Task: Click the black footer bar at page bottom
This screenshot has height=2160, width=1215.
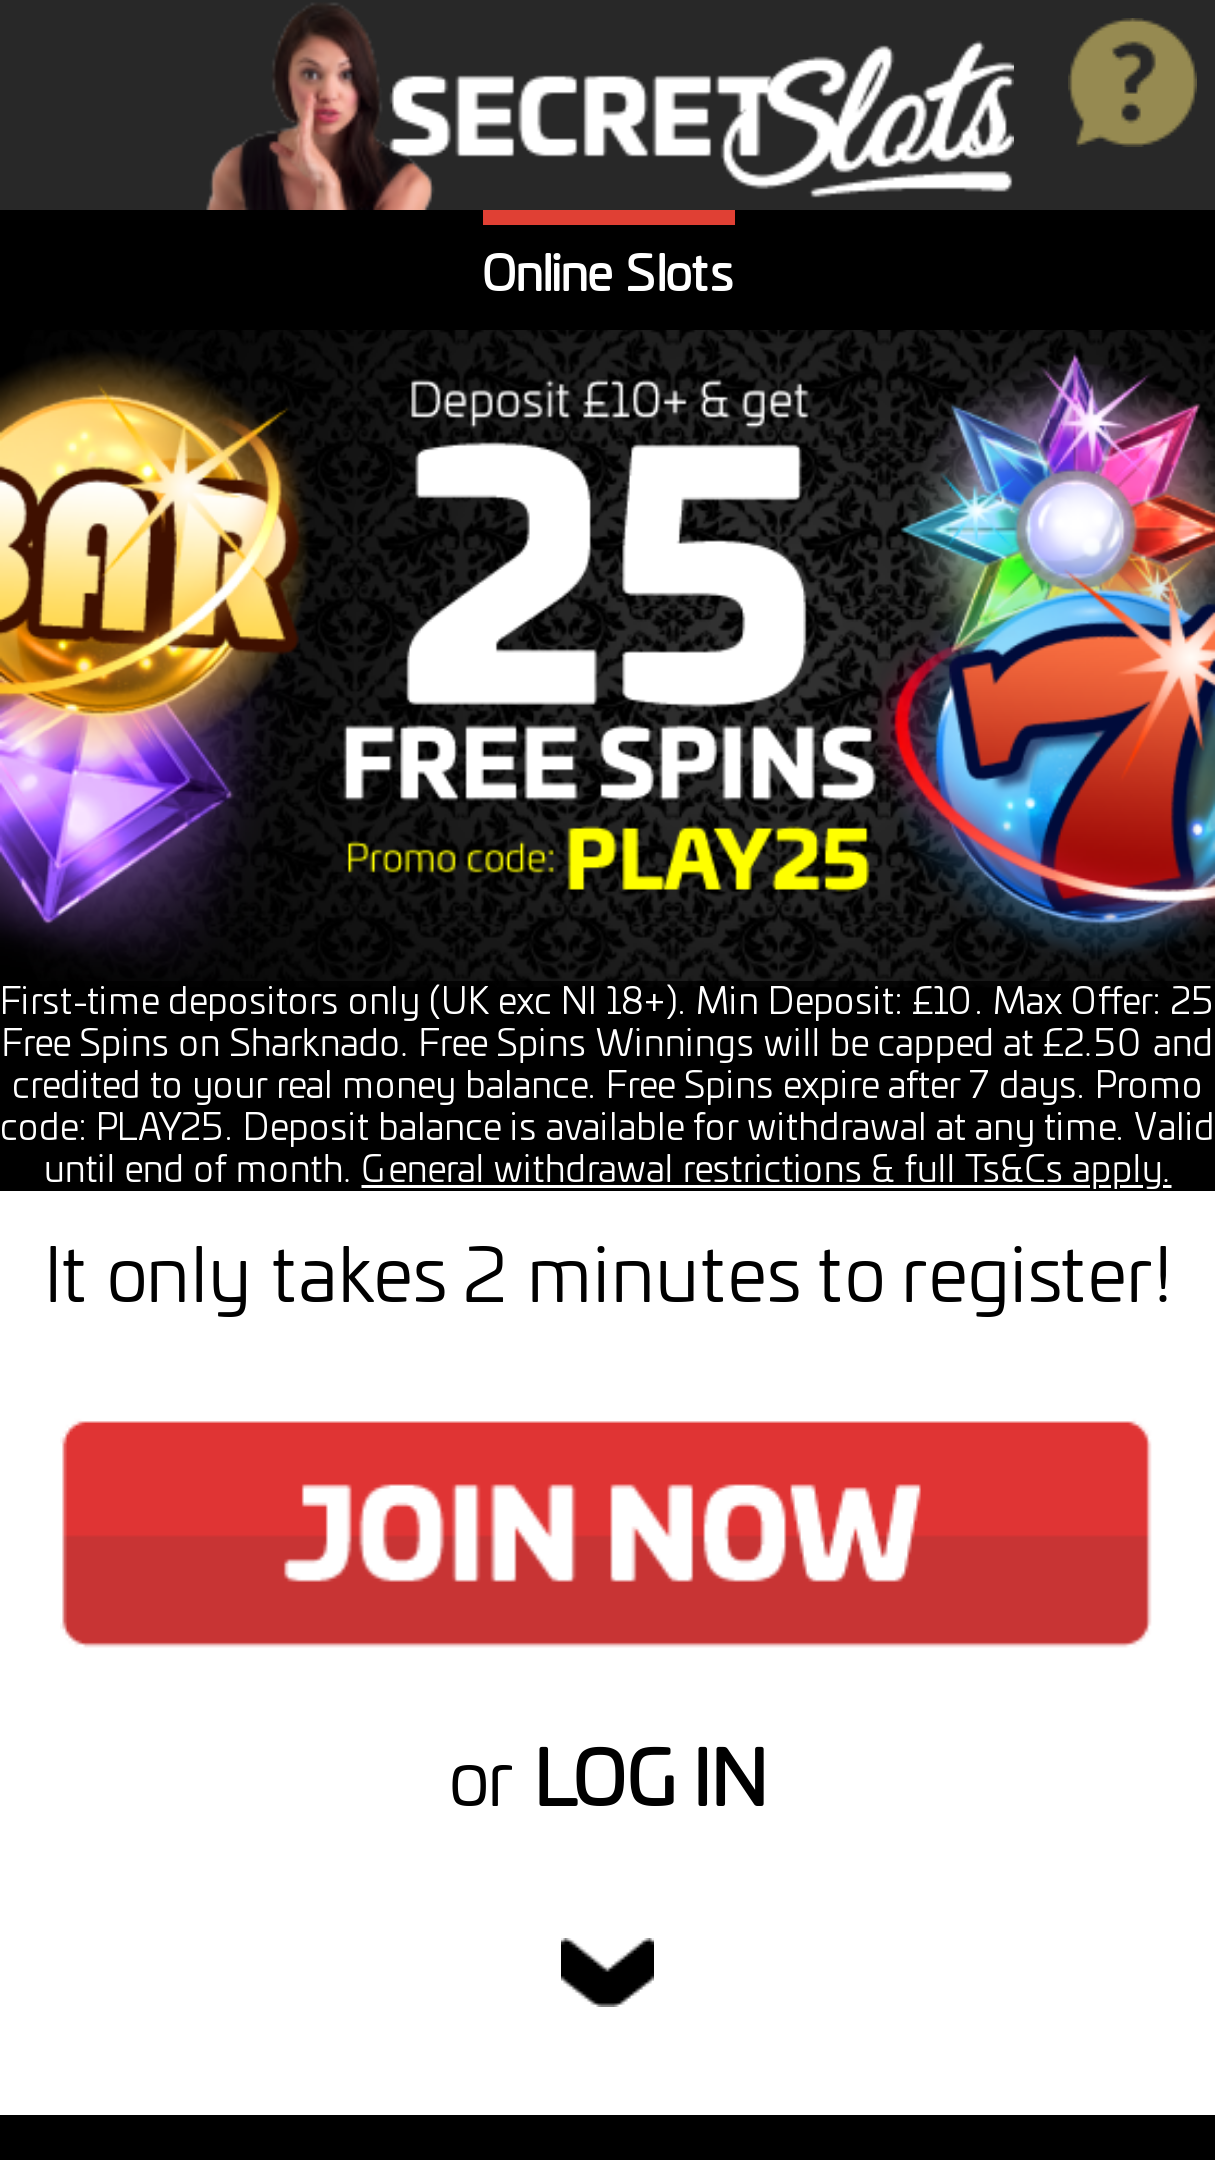Action: coord(607,2137)
